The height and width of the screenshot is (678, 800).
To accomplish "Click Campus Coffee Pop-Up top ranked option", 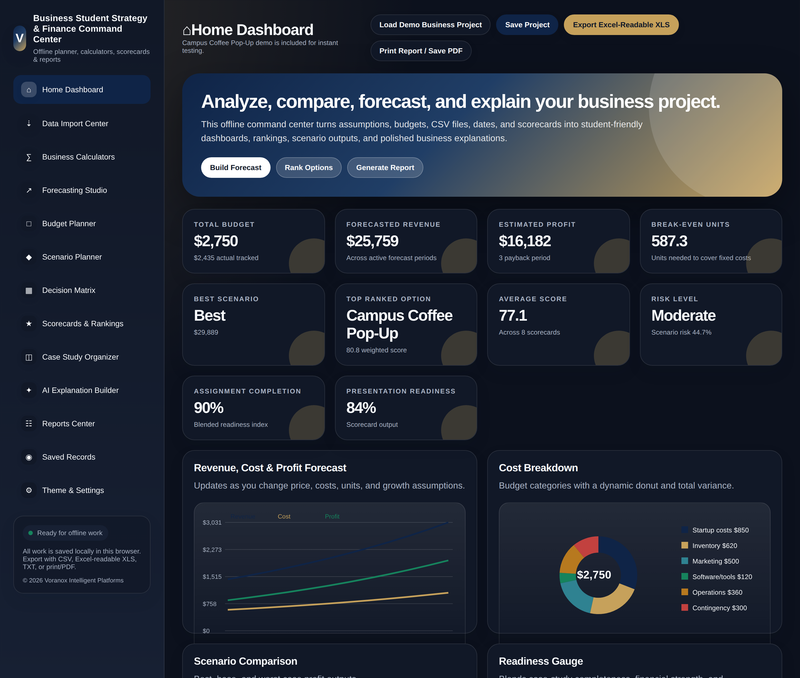I will click(399, 324).
